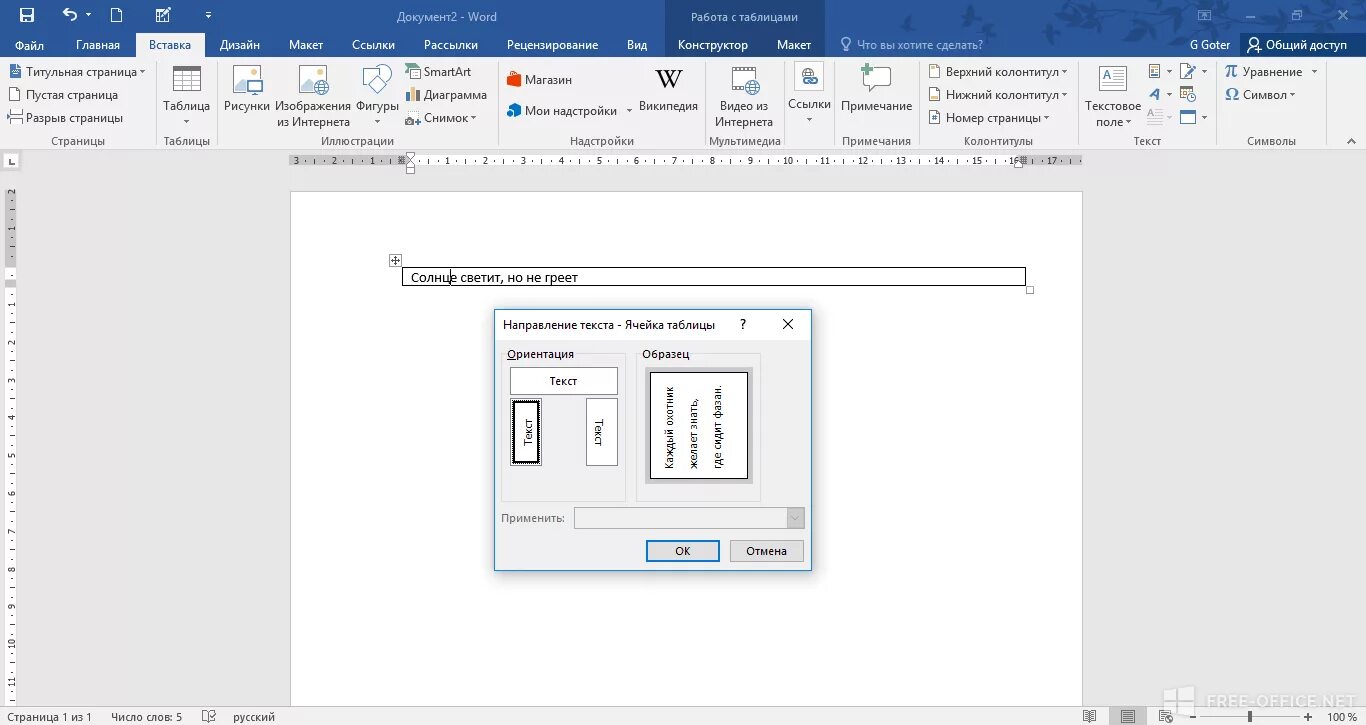Open dialog help question mark
This screenshot has width=1366, height=725.
pos(743,325)
